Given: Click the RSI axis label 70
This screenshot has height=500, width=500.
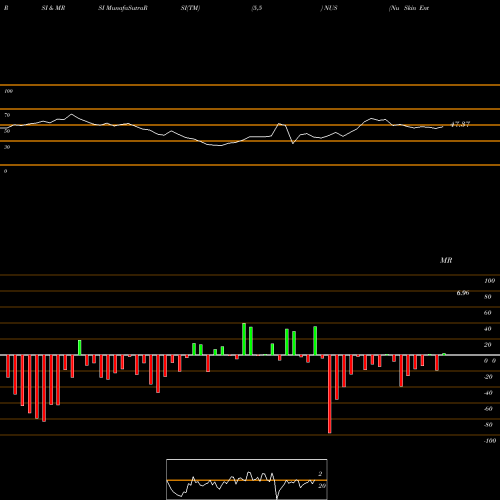Looking at the screenshot, I should click(7, 115).
